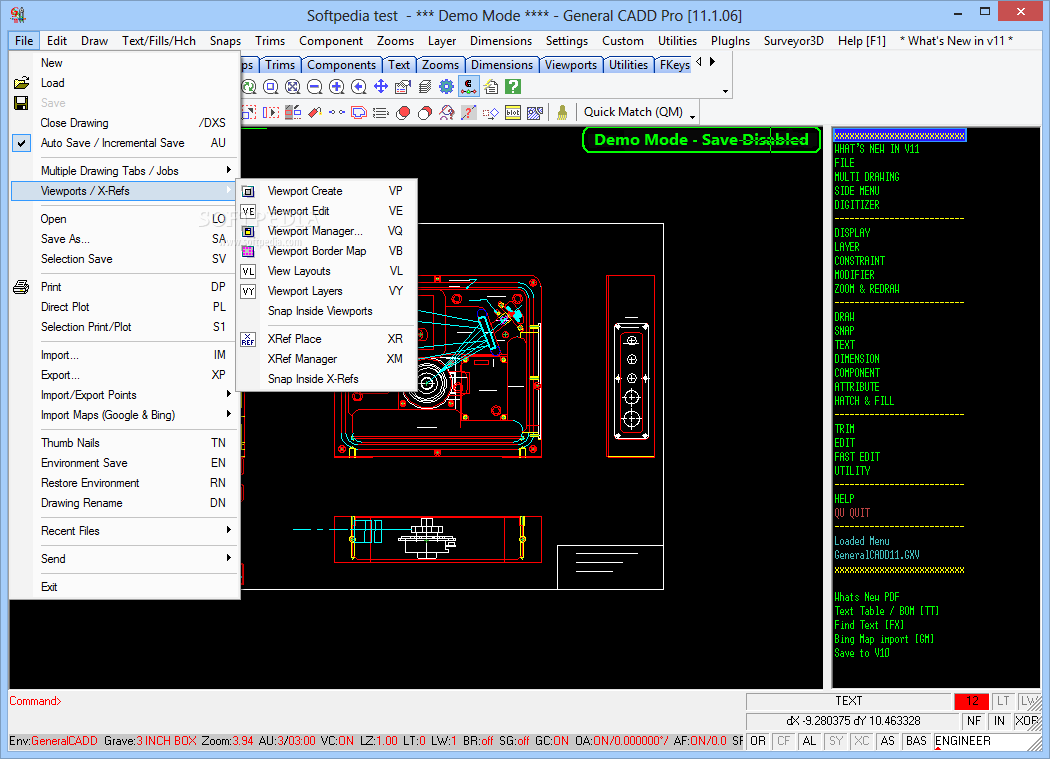Click the ENGINEER units field
Image resolution: width=1050 pixels, height=759 pixels.
[986, 741]
